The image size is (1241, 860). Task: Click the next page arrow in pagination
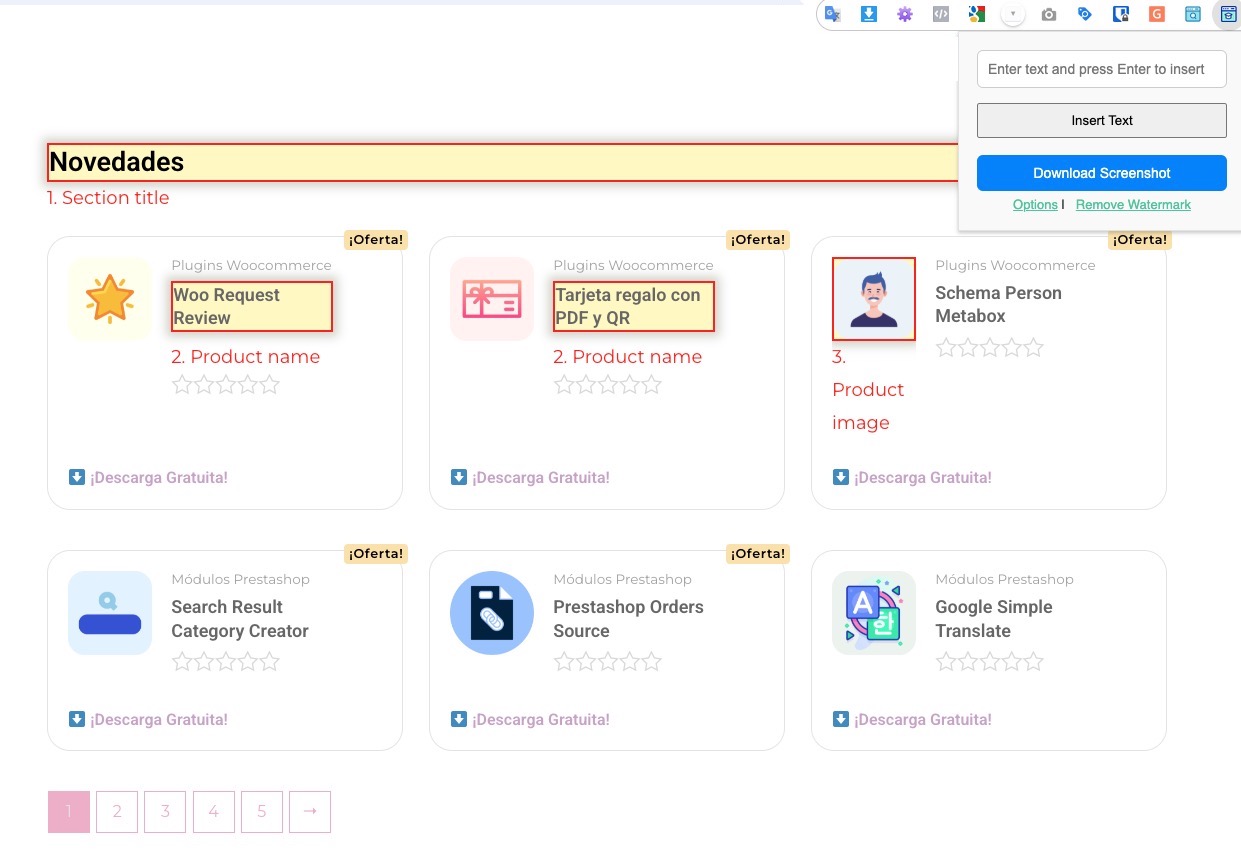click(310, 812)
